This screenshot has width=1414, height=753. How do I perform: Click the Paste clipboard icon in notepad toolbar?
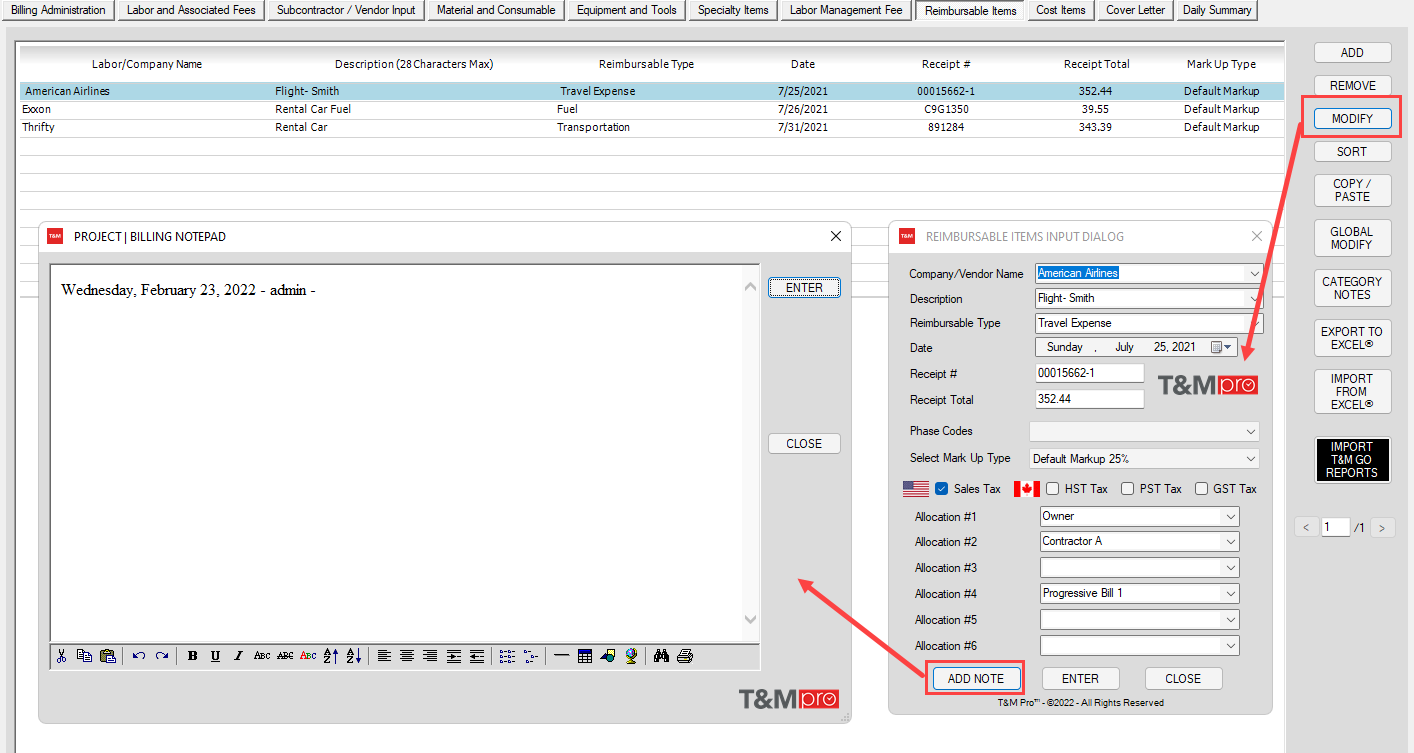pos(108,656)
